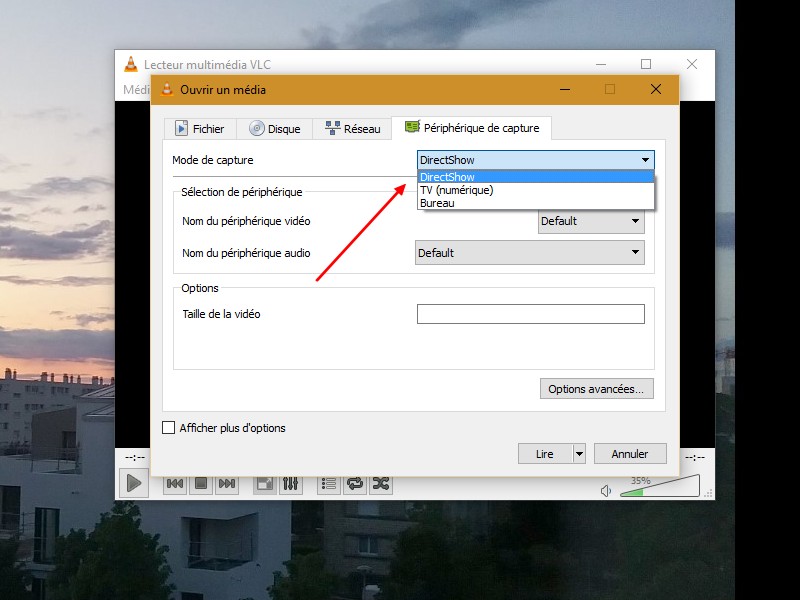Enable shuffle random playback icon
The width and height of the screenshot is (800, 600).
381,484
